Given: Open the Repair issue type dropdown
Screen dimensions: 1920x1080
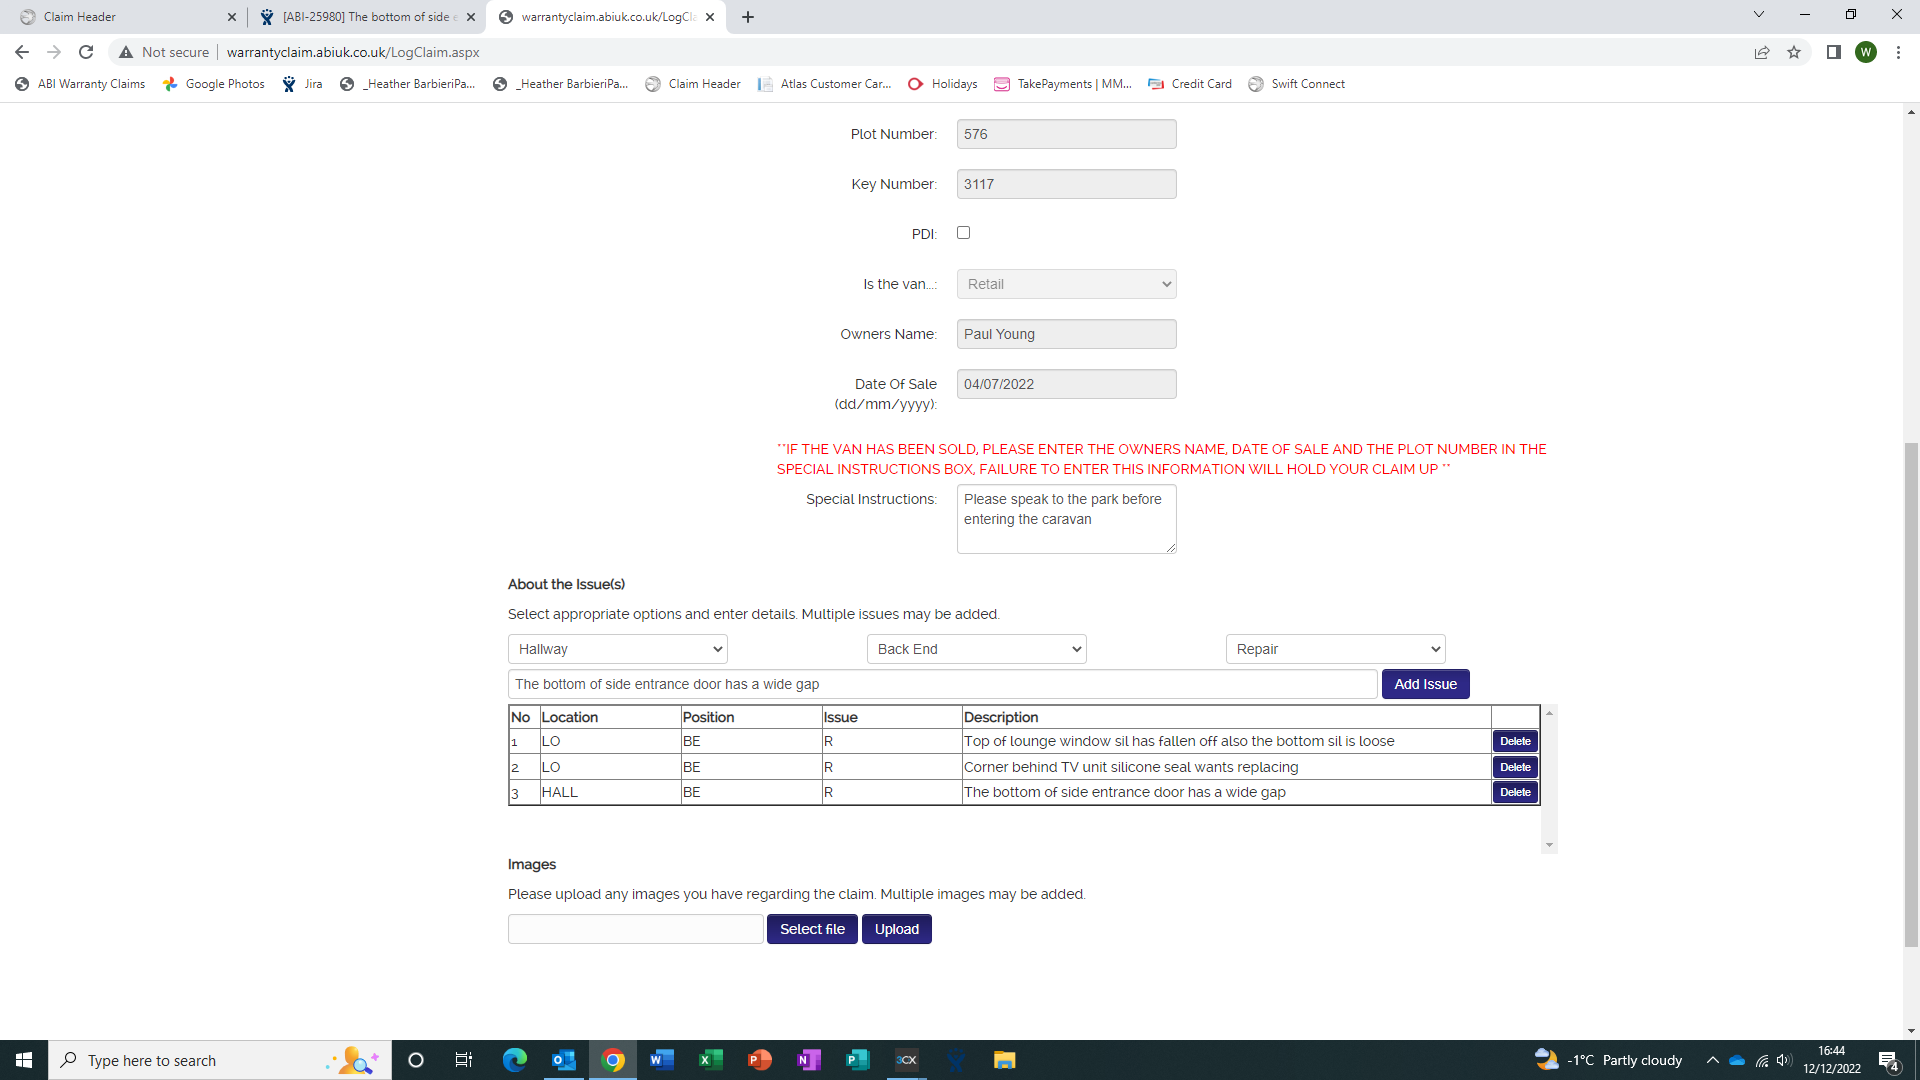Looking at the screenshot, I should [1335, 649].
